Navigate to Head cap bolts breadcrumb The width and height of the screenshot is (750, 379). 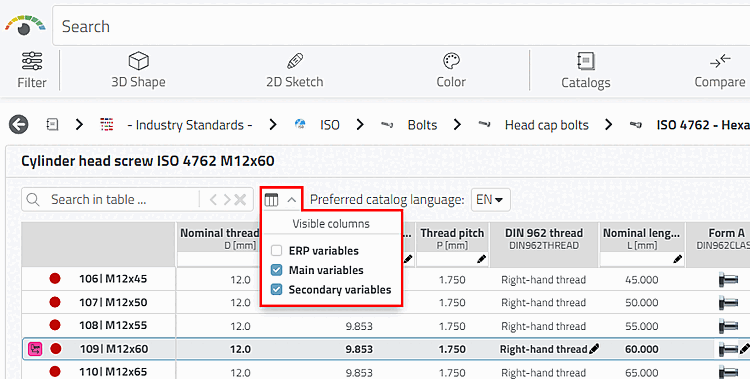[x=547, y=125]
